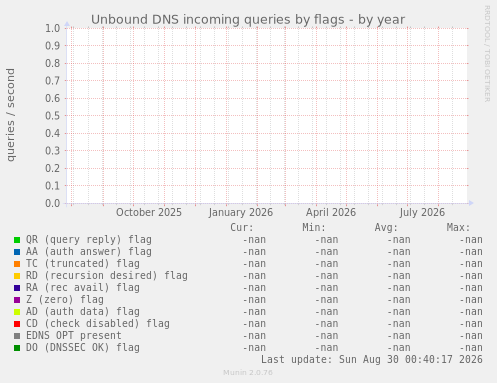The width and height of the screenshot is (497, 383).
Task: Click the Last update timestamp text
Action: point(372,360)
